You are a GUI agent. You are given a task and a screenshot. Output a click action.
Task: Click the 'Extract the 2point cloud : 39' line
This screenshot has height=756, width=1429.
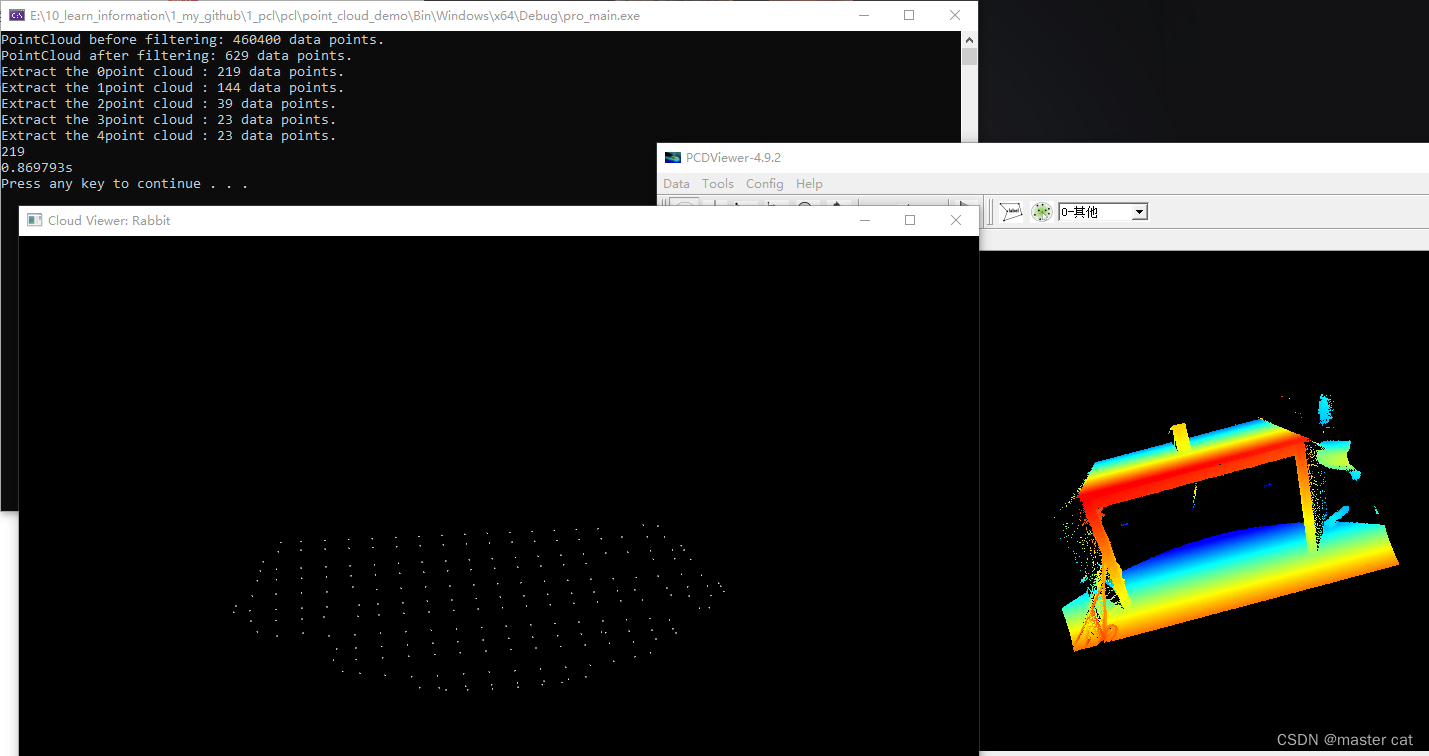point(169,104)
